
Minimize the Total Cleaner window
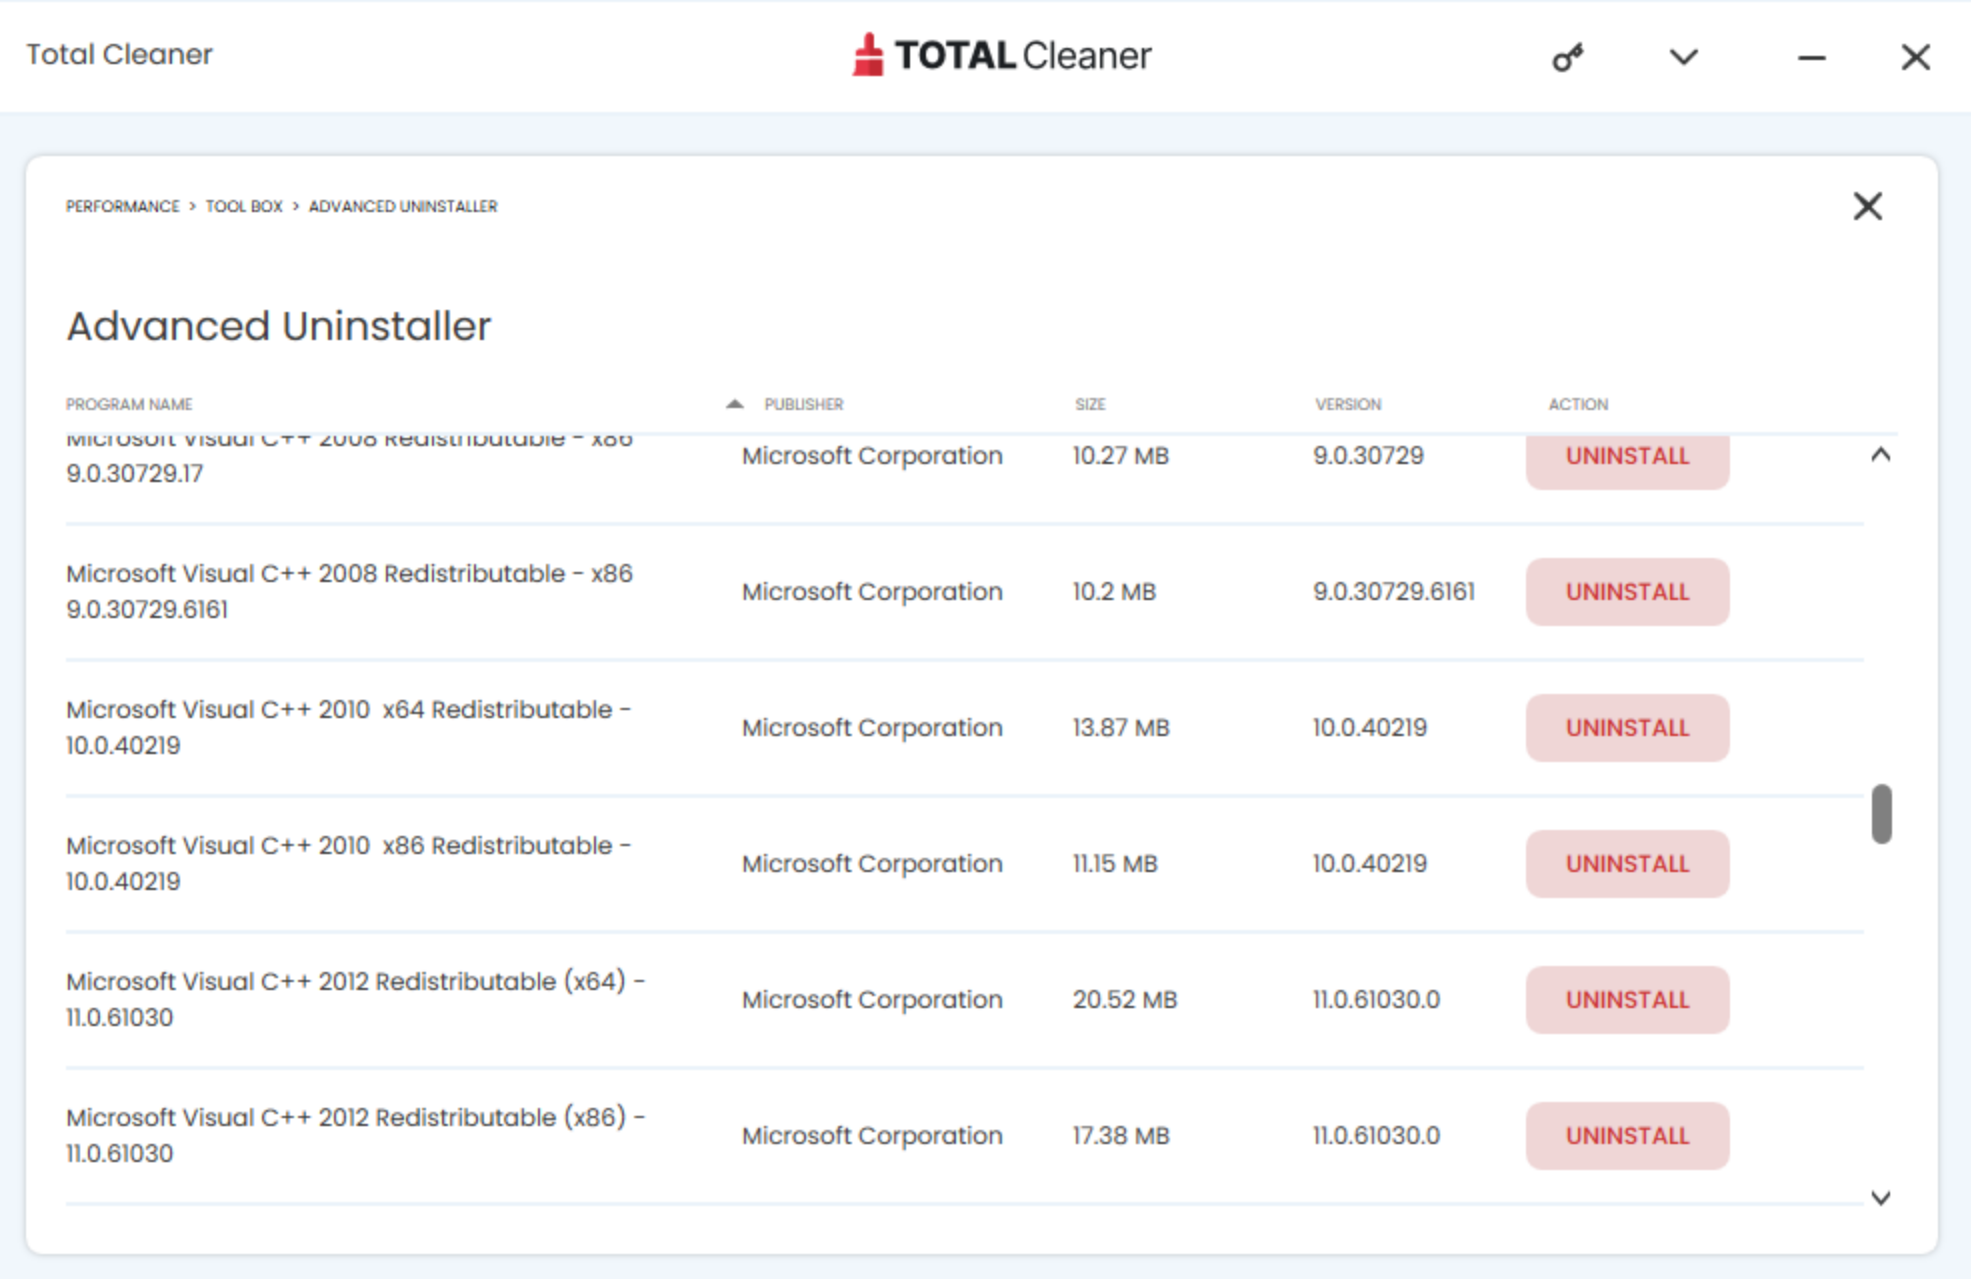pyautogui.click(x=1811, y=58)
